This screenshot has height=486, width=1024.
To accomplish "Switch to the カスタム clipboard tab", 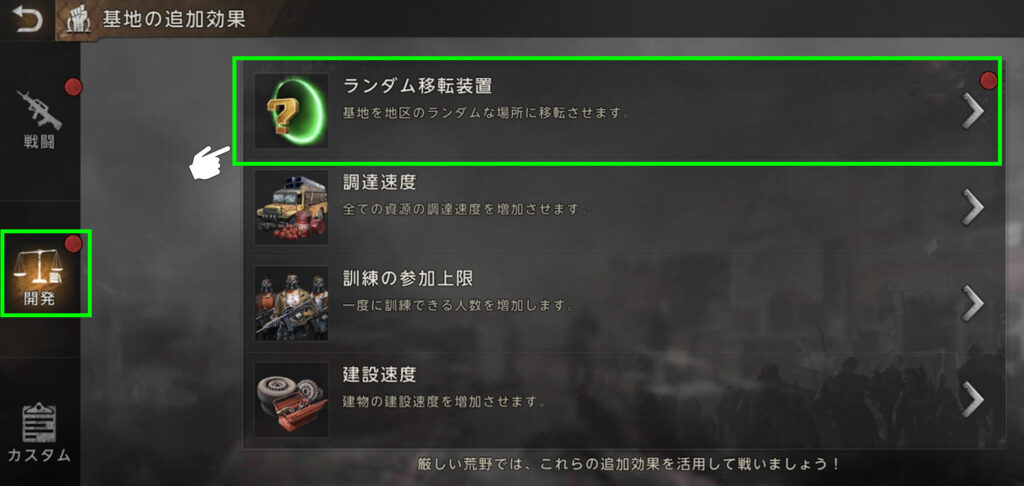I will click(39, 431).
